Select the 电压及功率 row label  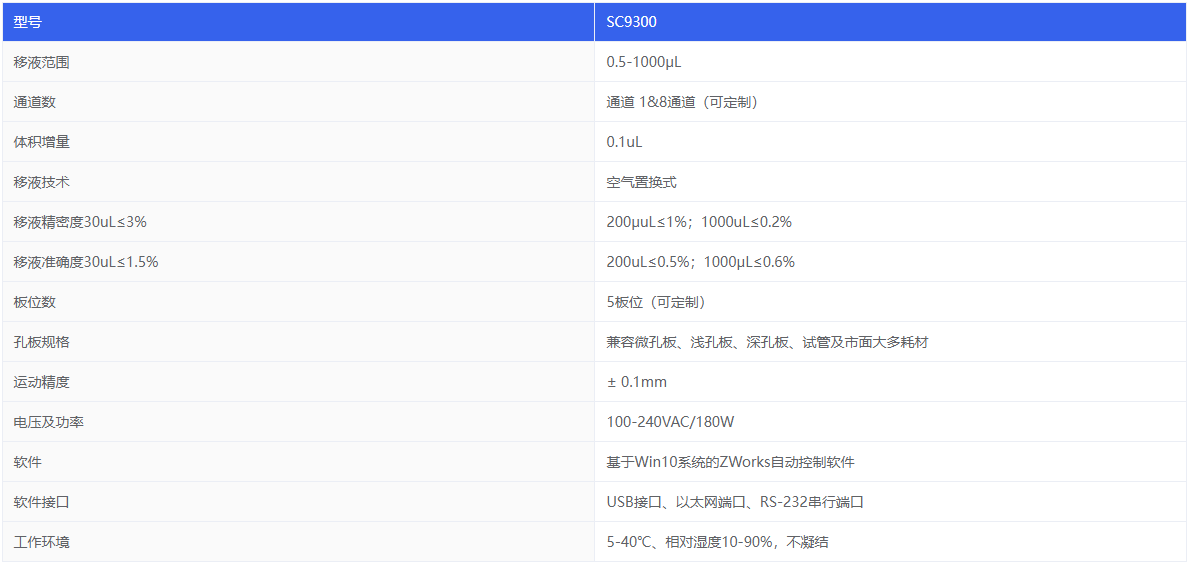pyautogui.click(x=49, y=422)
